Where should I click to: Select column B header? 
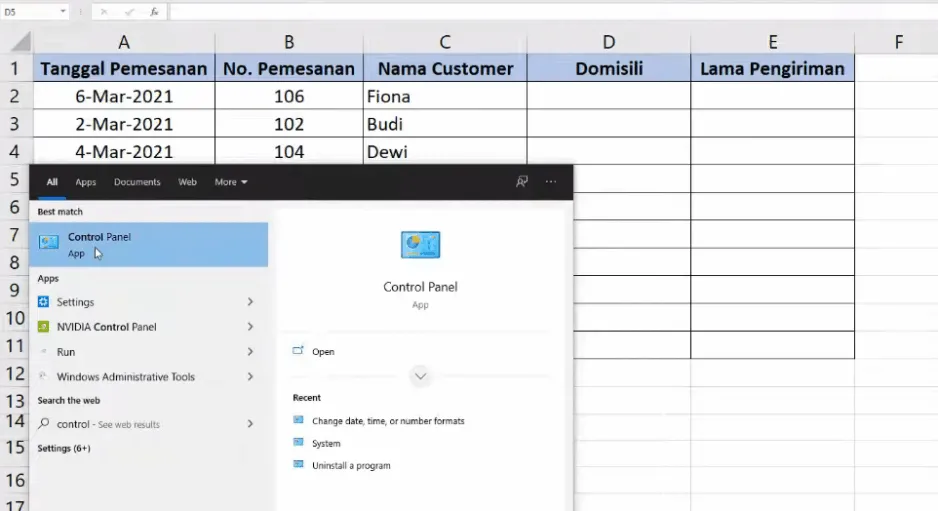point(289,42)
